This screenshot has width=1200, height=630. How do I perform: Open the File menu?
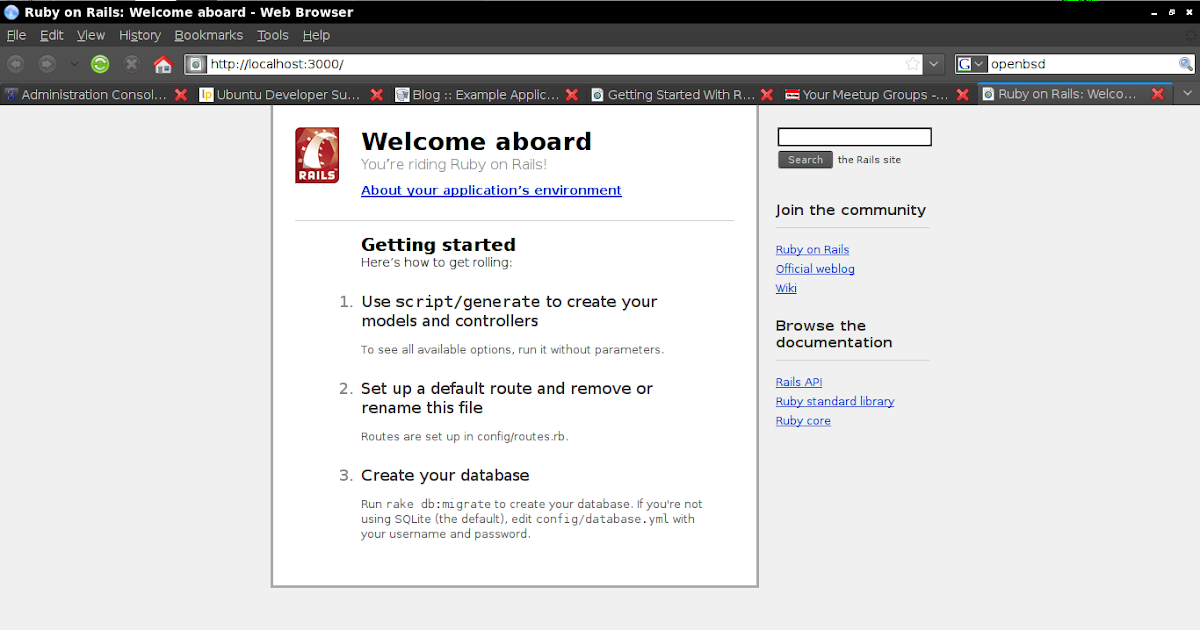point(16,35)
